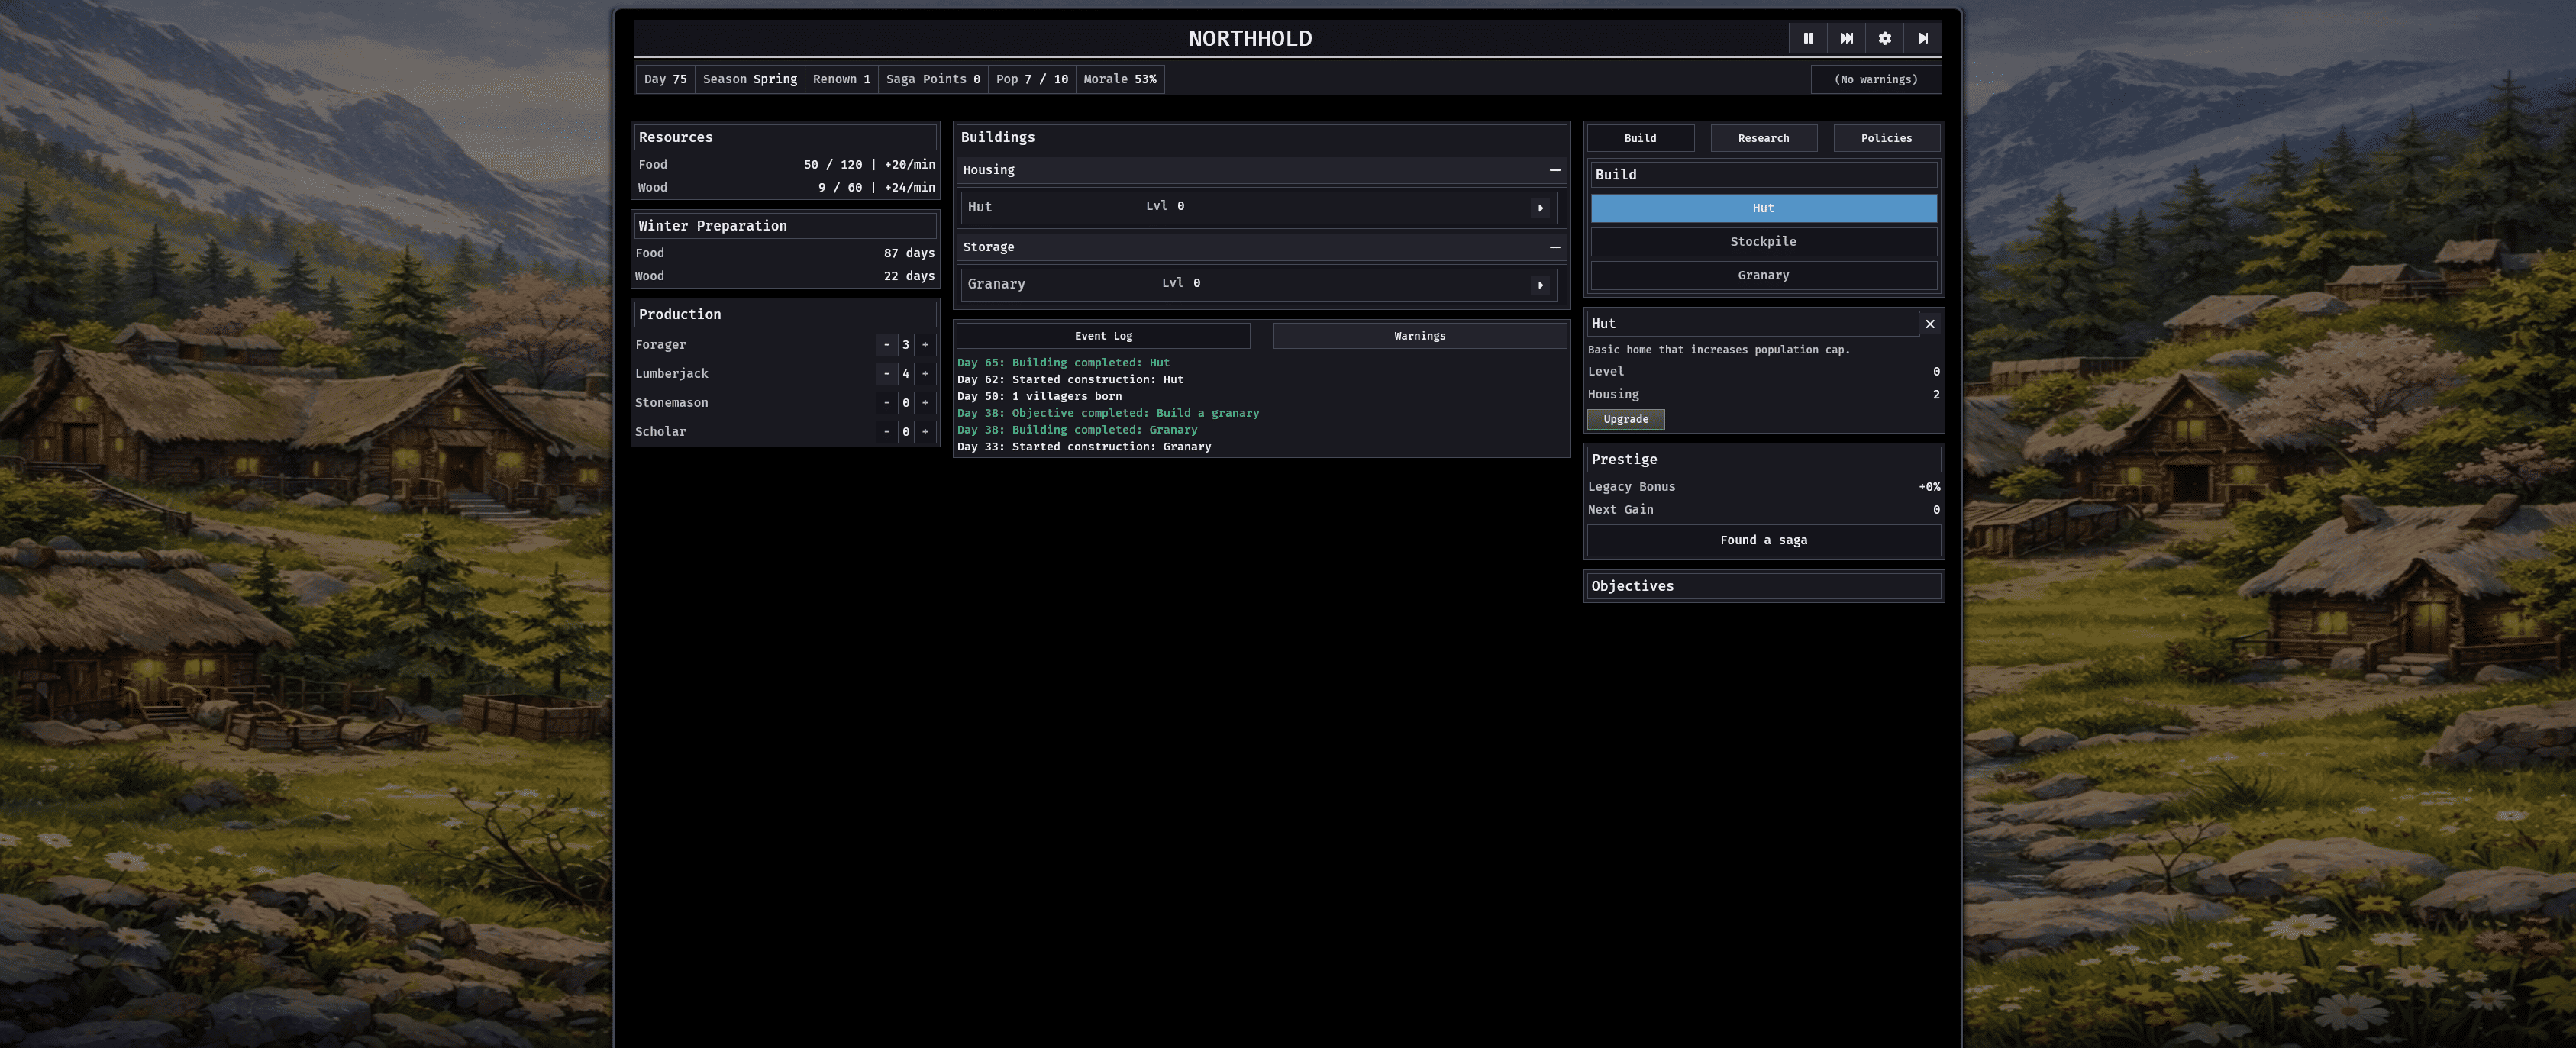2576x1048 pixels.
Task: Decrease Lumberjack worker count
Action: tap(886, 374)
